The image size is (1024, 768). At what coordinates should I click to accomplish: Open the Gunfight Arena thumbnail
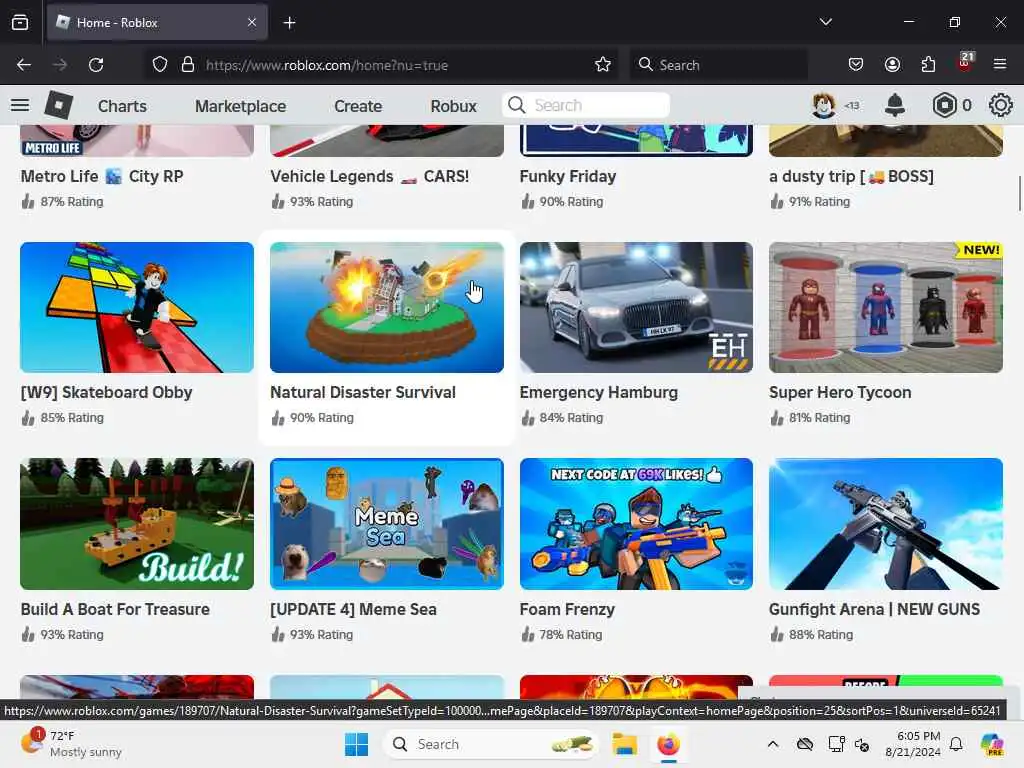point(886,524)
